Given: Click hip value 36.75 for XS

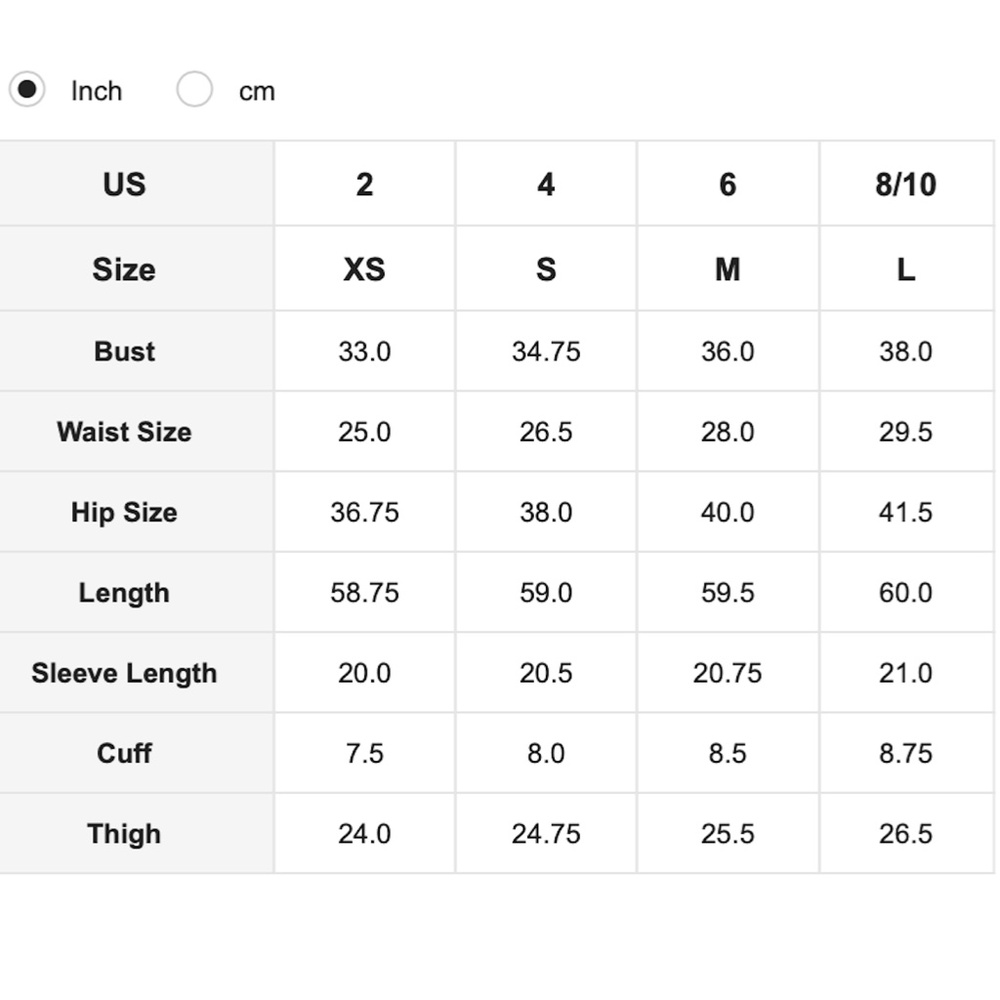Looking at the screenshot, I should coord(364,512).
